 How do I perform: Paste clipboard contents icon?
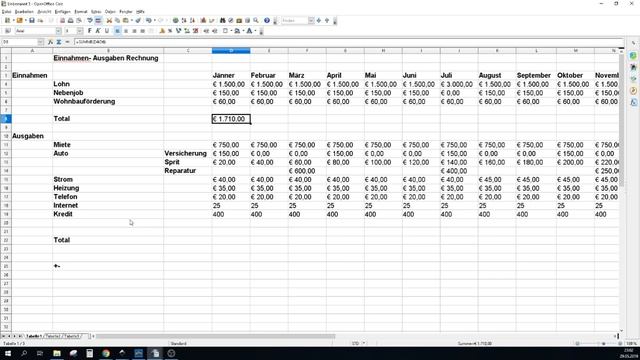coord(126,20)
